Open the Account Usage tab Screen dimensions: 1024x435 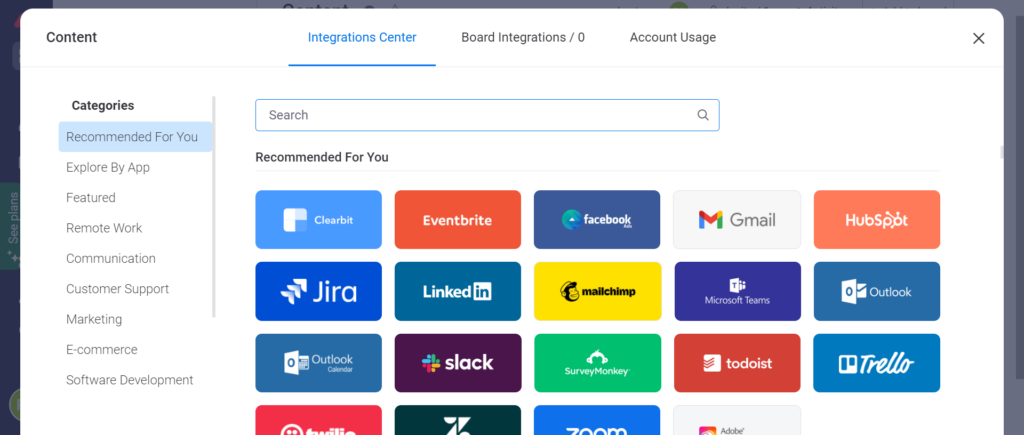(673, 37)
